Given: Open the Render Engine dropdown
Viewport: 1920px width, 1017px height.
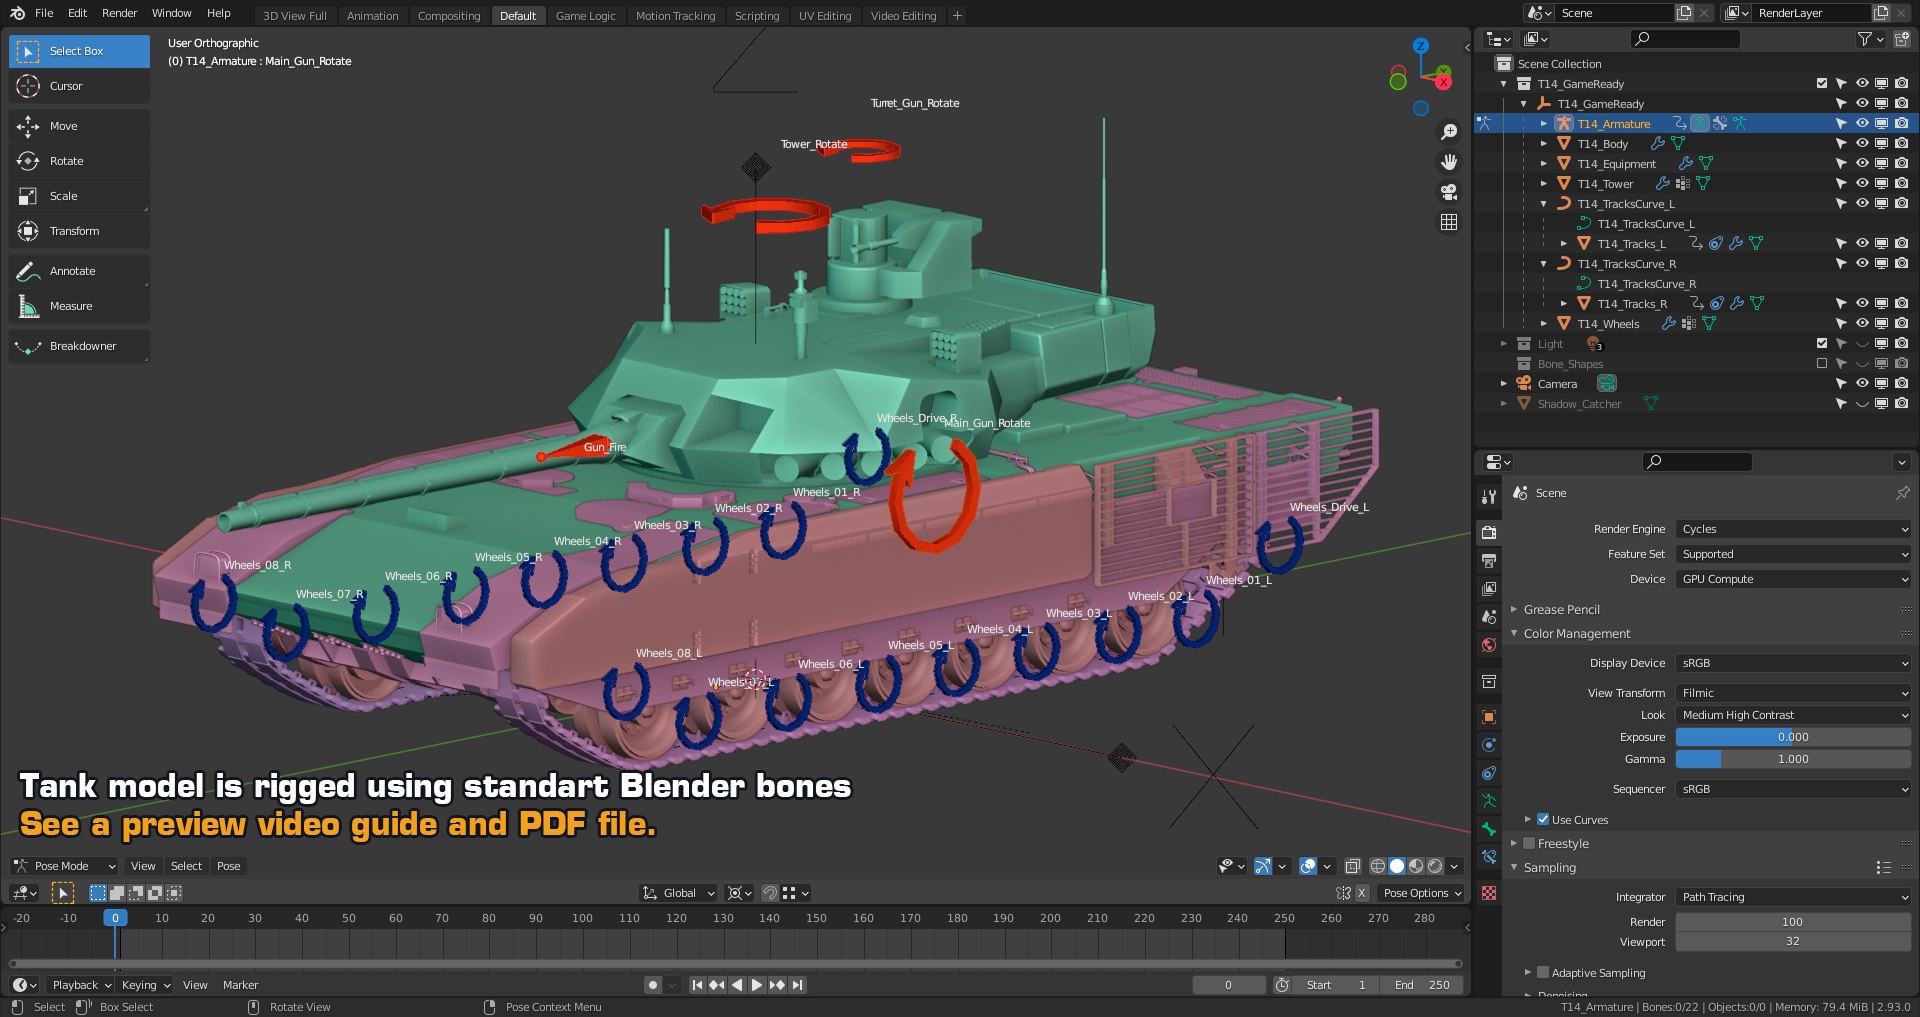Looking at the screenshot, I should (x=1794, y=529).
